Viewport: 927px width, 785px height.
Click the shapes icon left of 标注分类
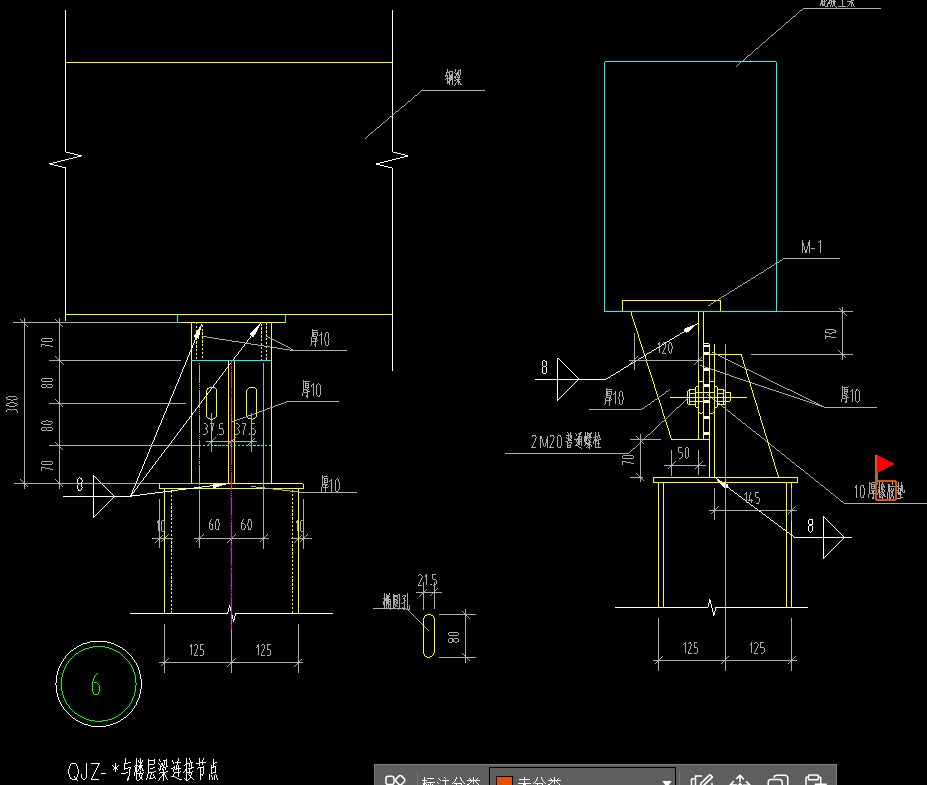[x=395, y=780]
